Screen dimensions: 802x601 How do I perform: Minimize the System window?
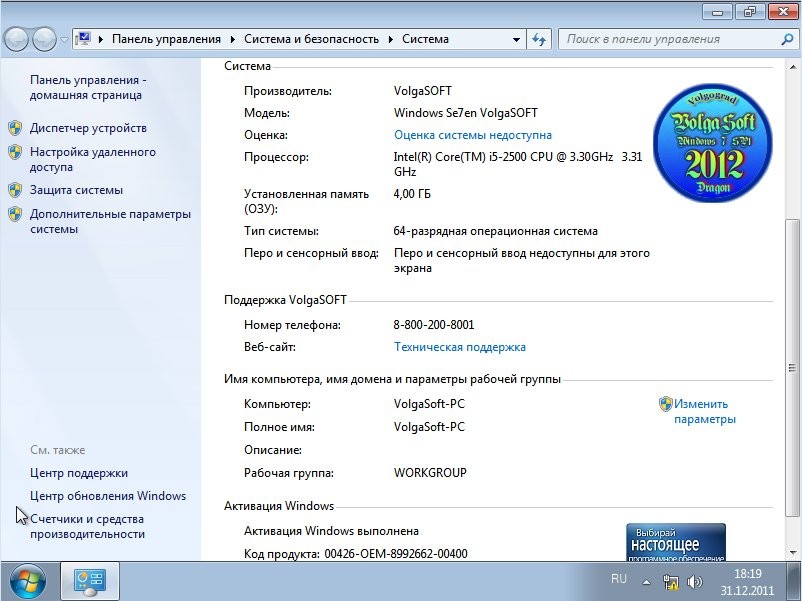point(718,12)
